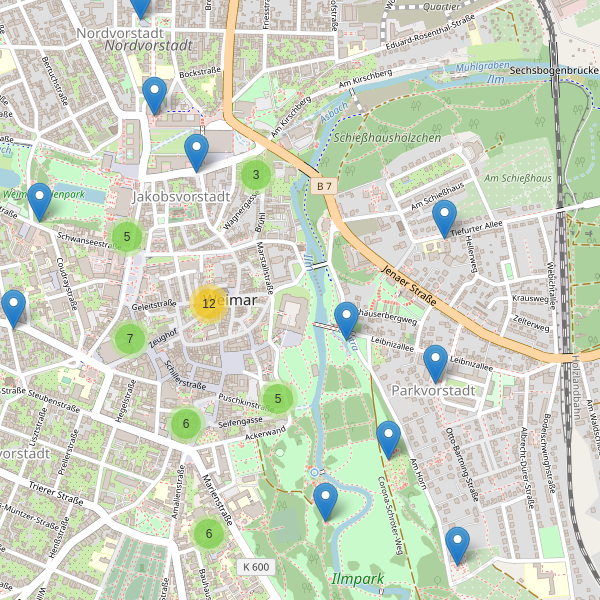The height and width of the screenshot is (600, 600).
Task: Click the Jakobsvorstadt district label
Action: click(181, 197)
